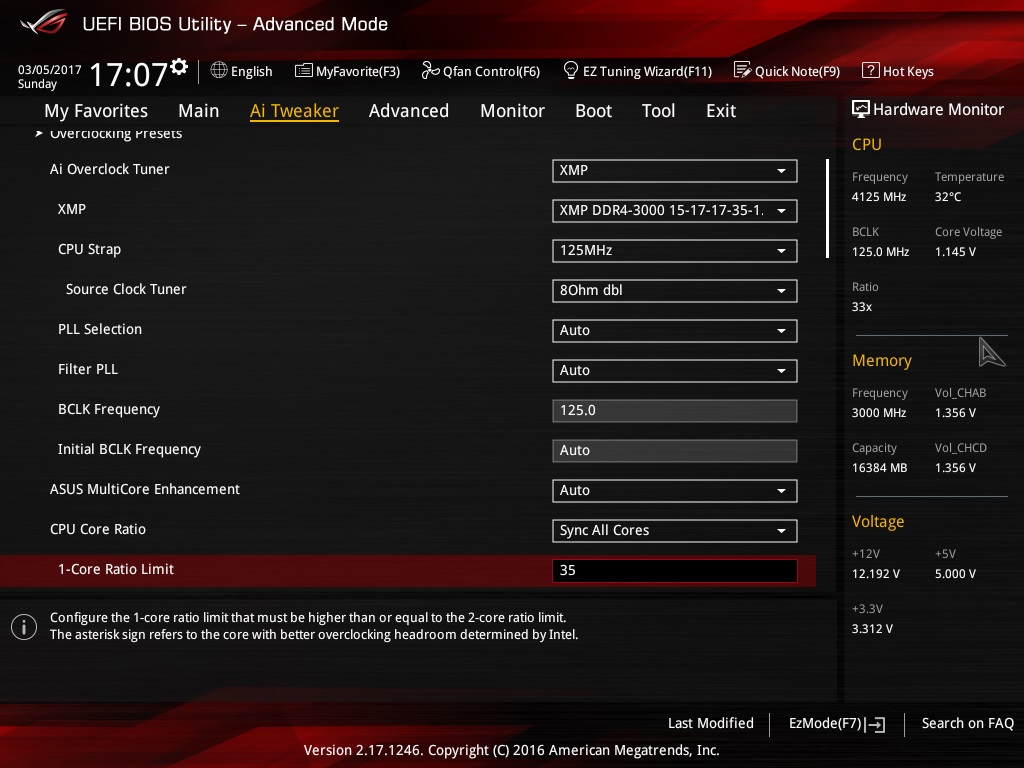Click the 03/05/2017 date
1024x768 pixels.
pos(50,69)
